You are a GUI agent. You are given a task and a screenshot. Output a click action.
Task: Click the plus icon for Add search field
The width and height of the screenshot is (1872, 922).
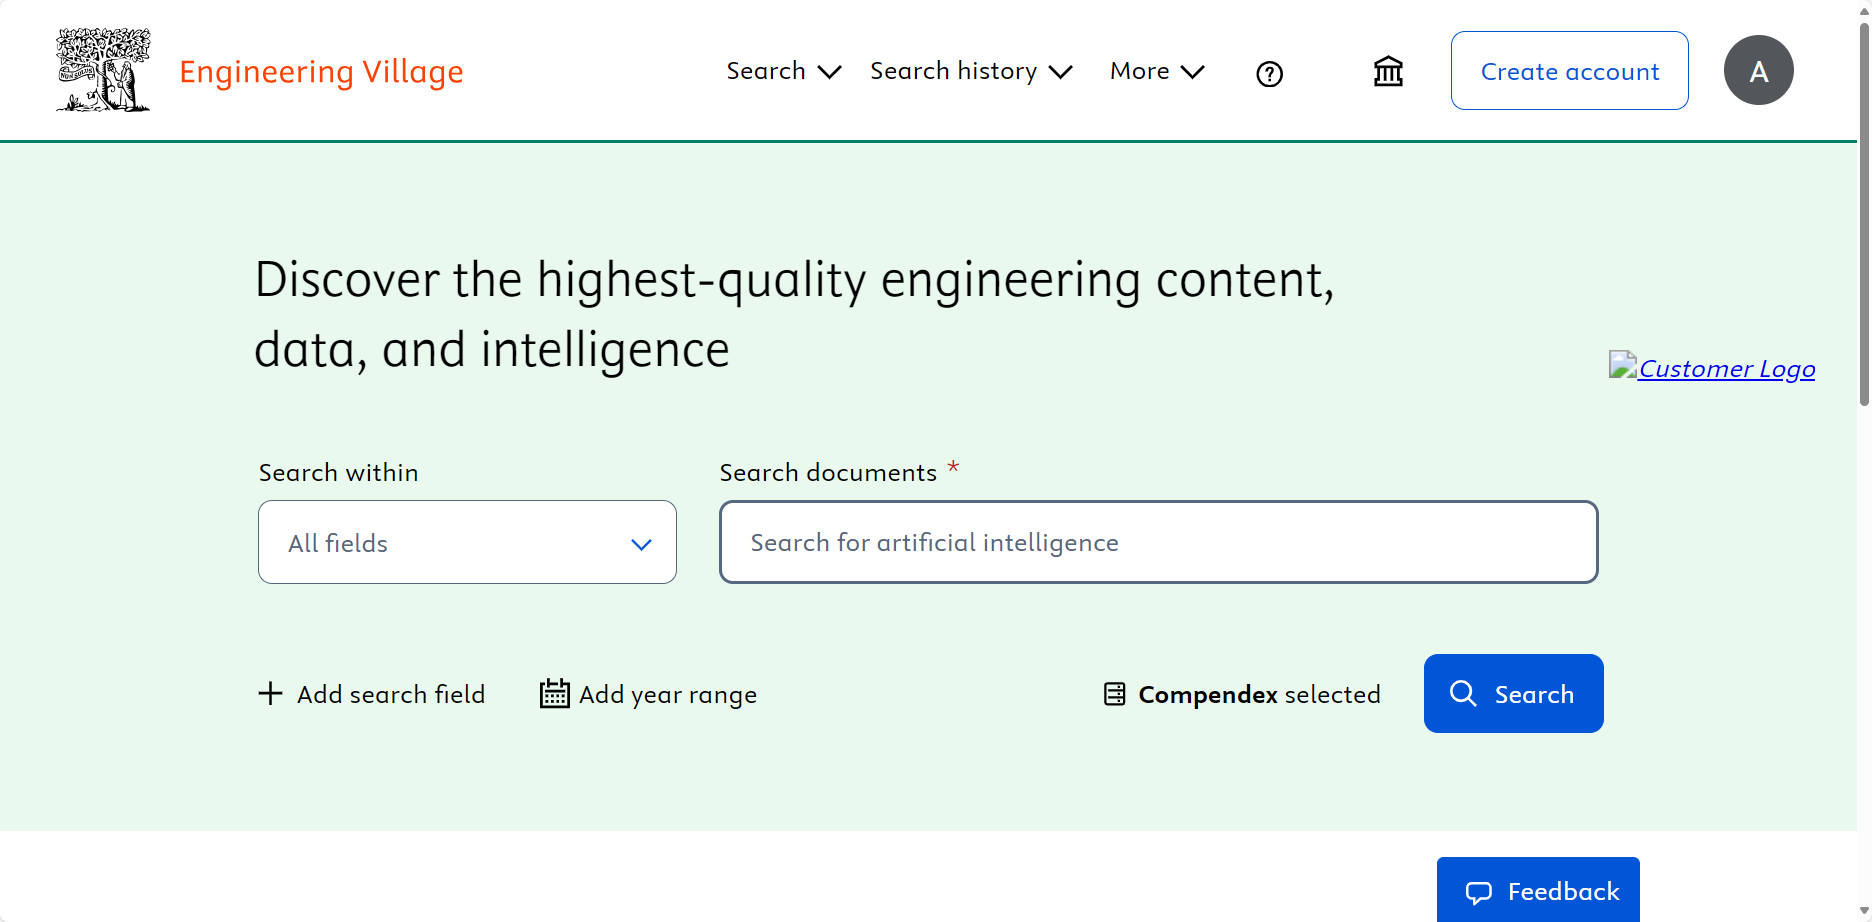[270, 694]
